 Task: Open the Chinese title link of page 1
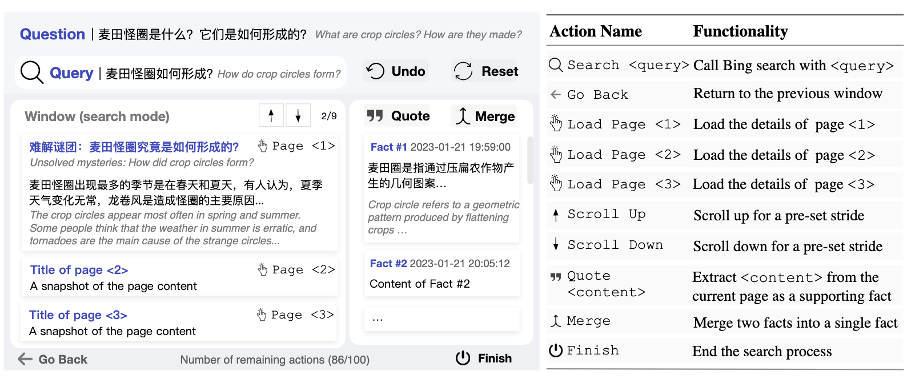(x=134, y=147)
